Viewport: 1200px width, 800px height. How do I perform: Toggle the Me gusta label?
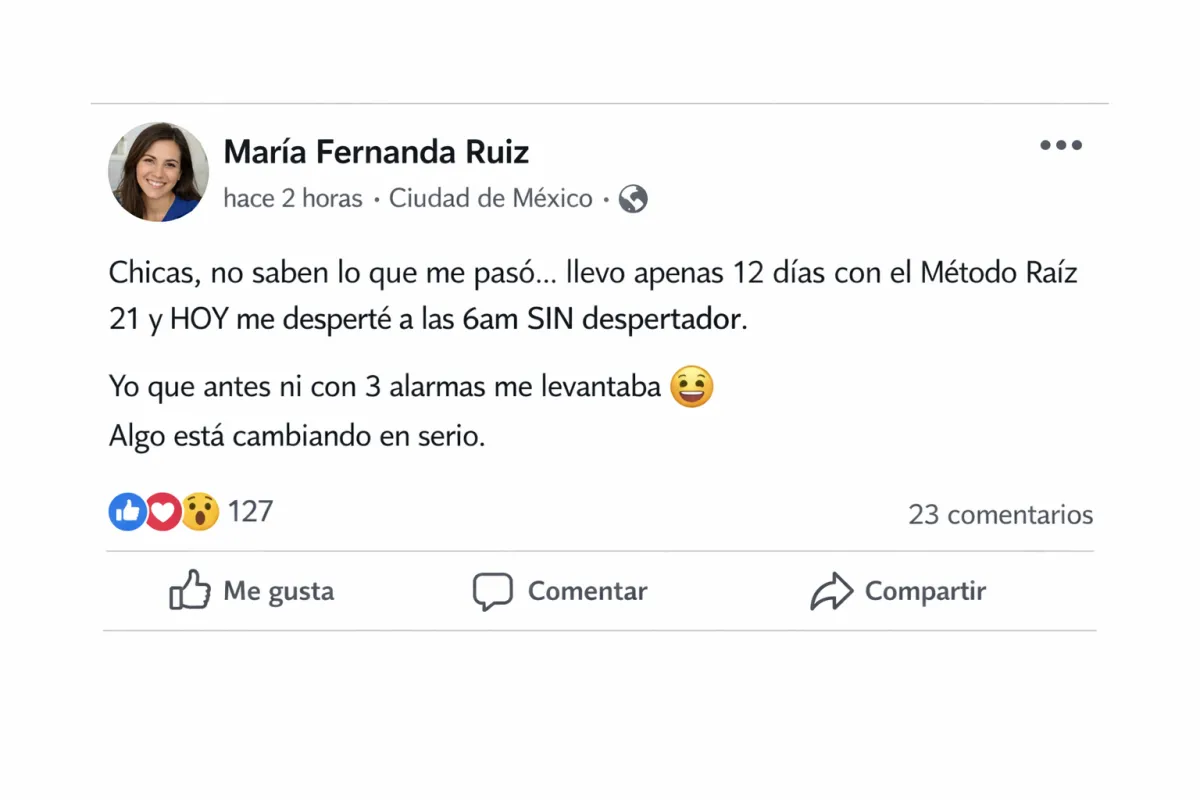click(x=279, y=591)
